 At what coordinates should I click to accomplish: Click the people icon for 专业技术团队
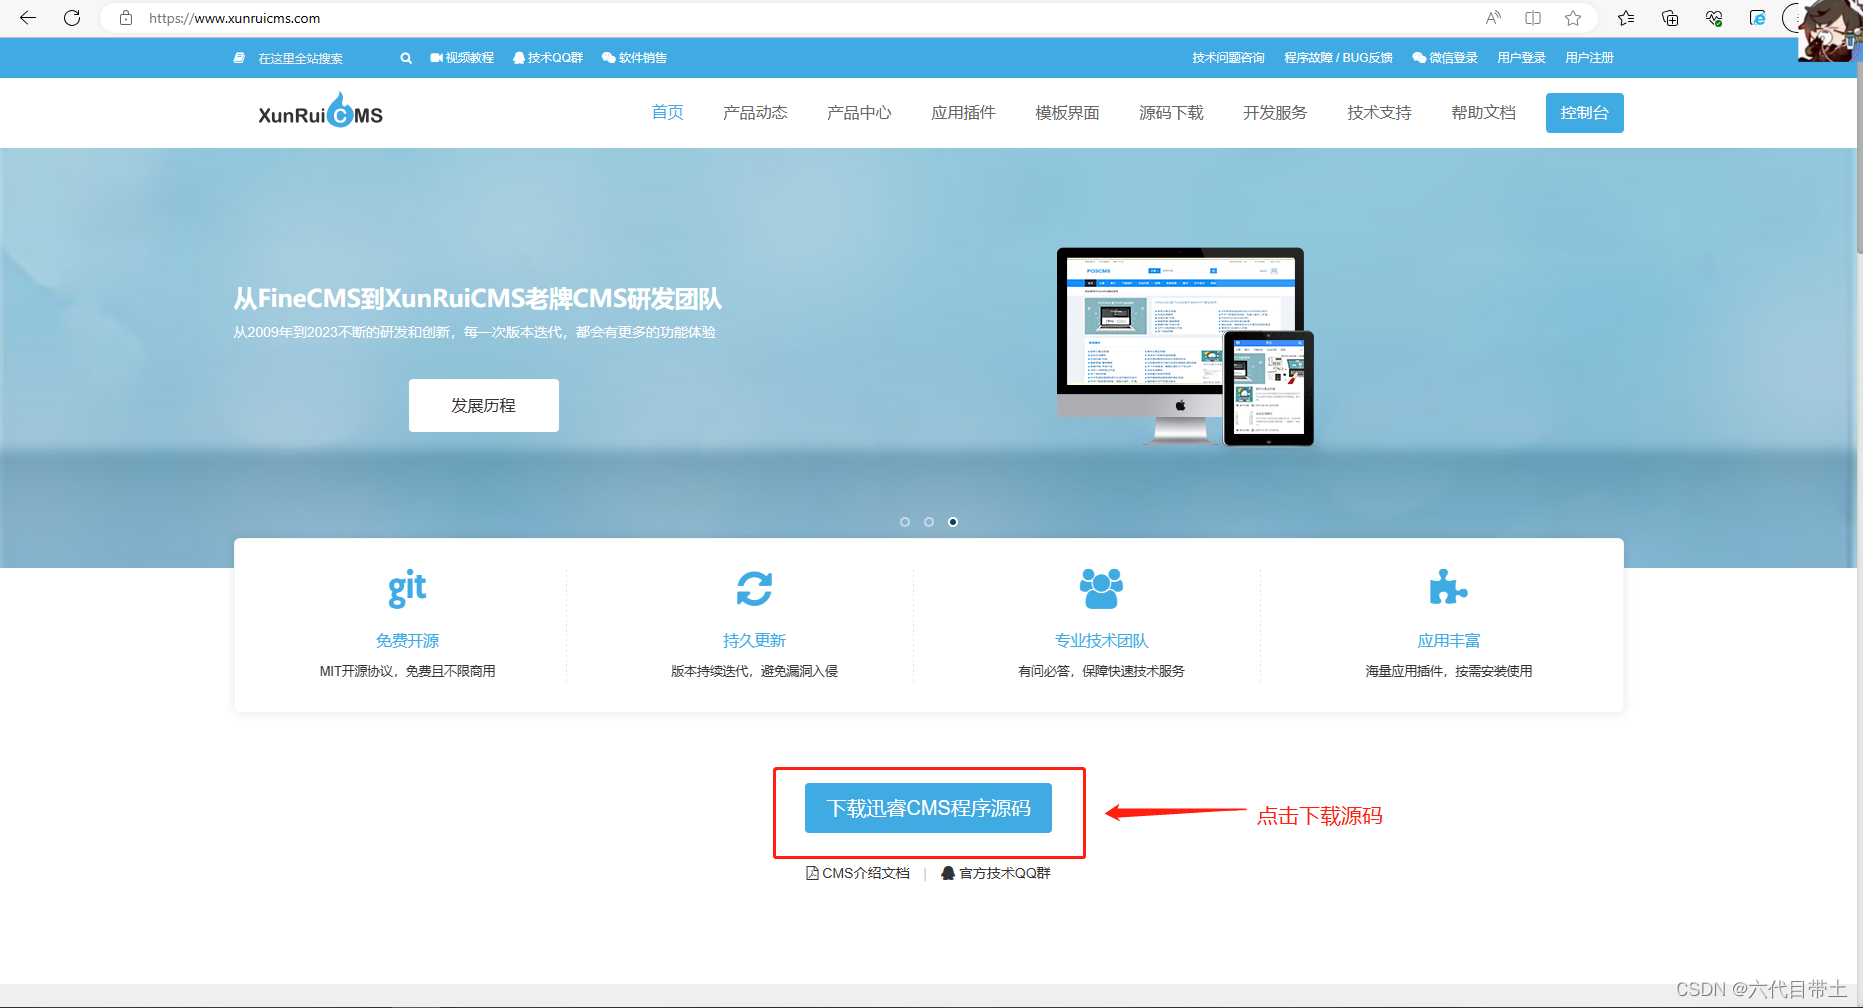pyautogui.click(x=1101, y=588)
